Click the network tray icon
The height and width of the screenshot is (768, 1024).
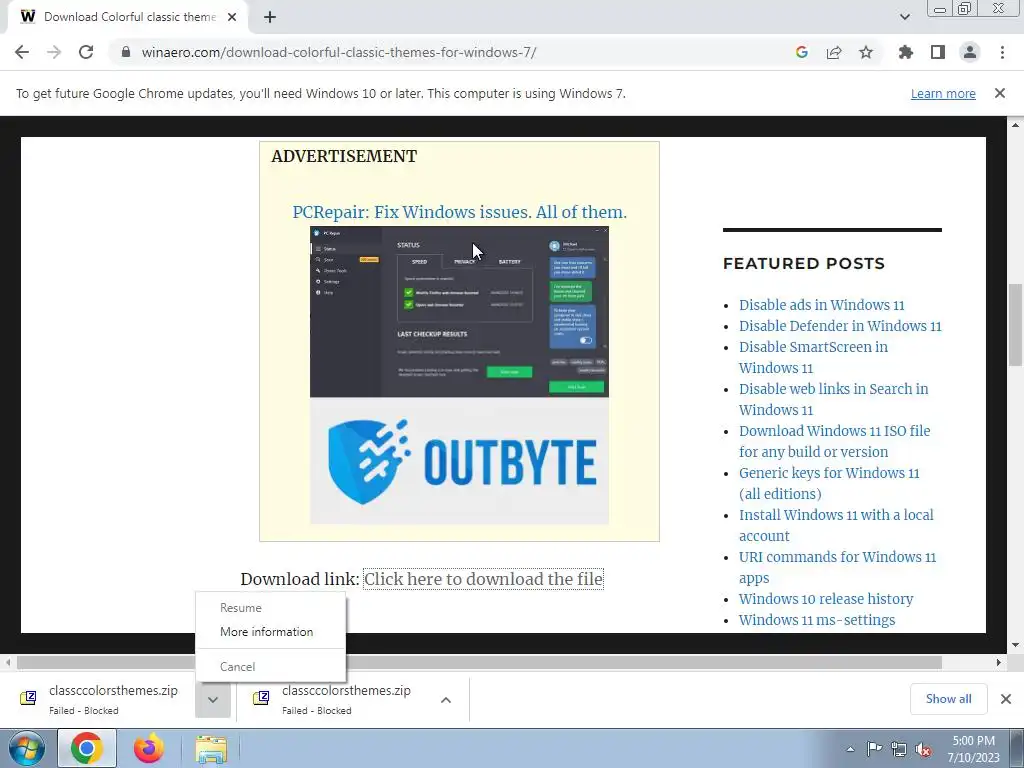click(899, 750)
